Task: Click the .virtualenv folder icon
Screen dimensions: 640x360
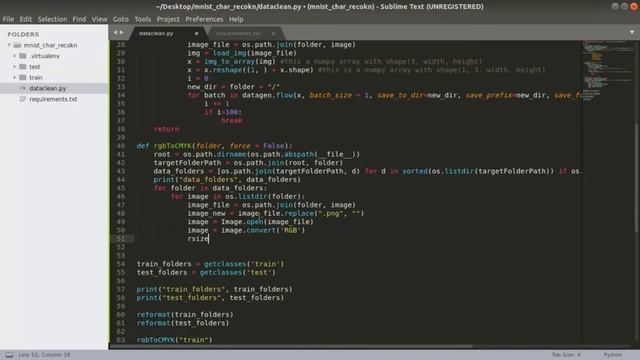Action: (23, 56)
